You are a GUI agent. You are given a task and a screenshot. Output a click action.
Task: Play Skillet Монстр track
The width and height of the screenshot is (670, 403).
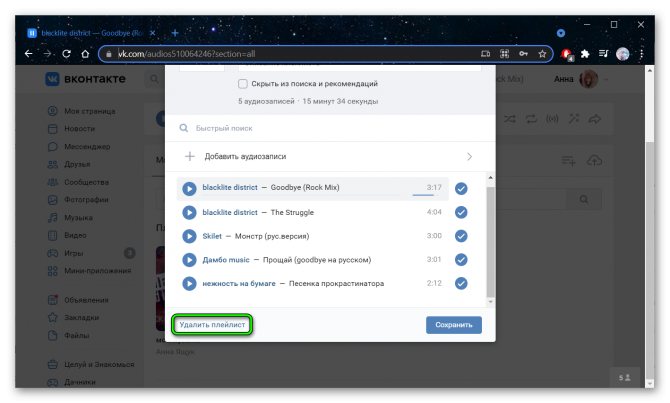(x=189, y=236)
